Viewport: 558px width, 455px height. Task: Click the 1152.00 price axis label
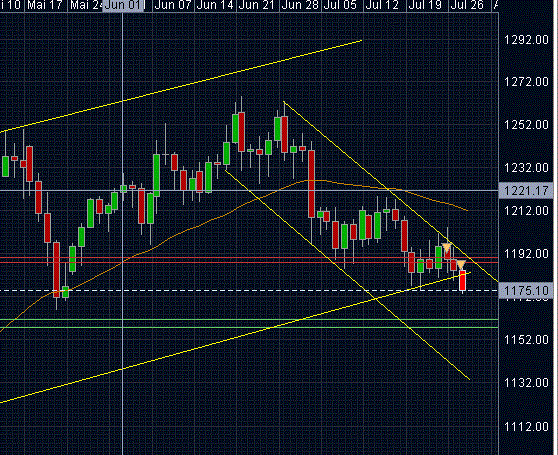pos(526,340)
